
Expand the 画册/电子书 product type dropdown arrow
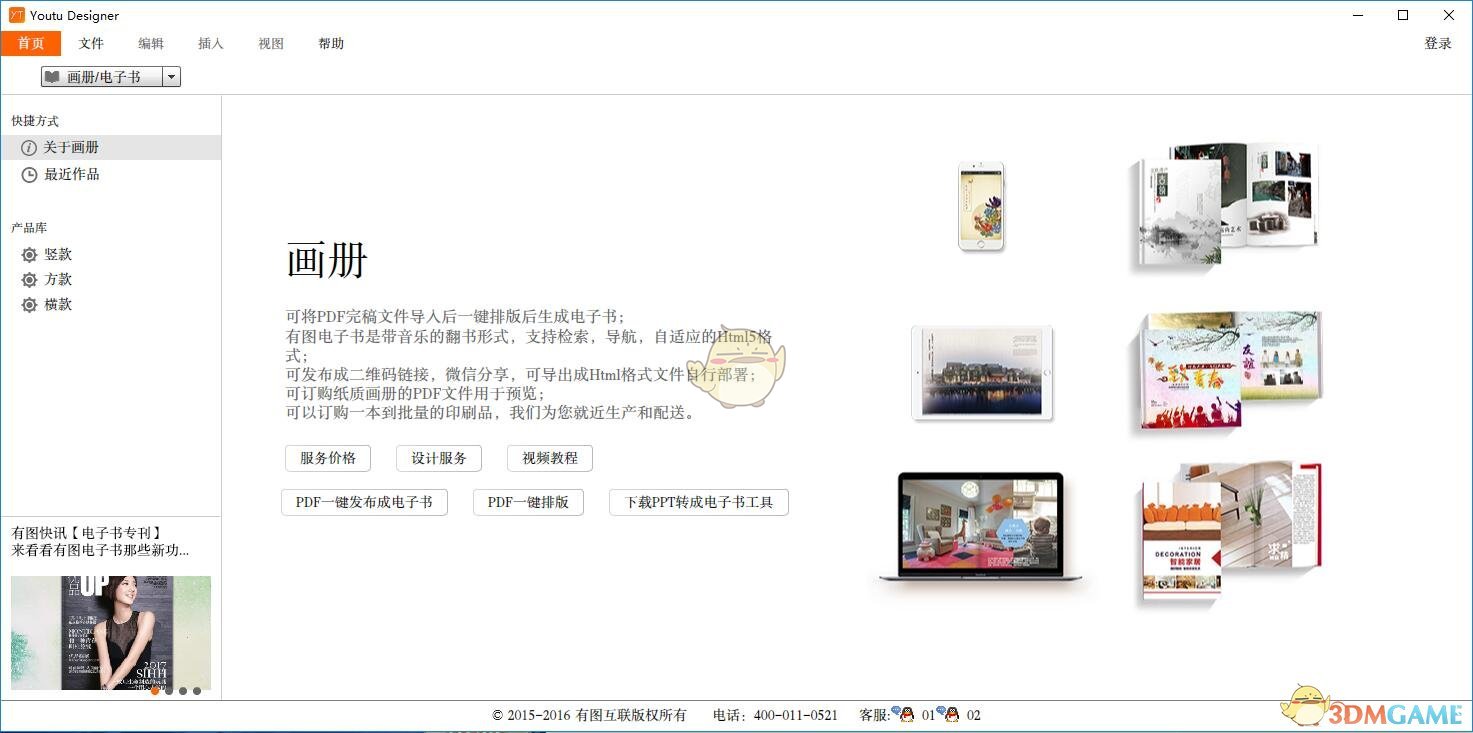click(x=171, y=76)
